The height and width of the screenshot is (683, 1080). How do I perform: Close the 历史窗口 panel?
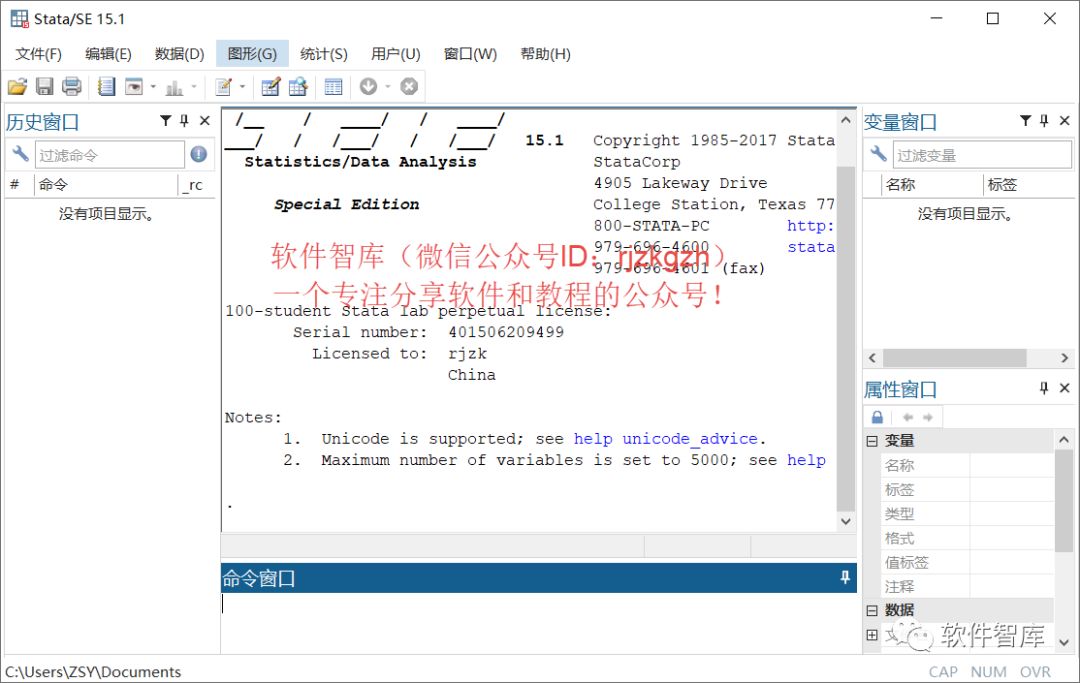click(x=205, y=120)
